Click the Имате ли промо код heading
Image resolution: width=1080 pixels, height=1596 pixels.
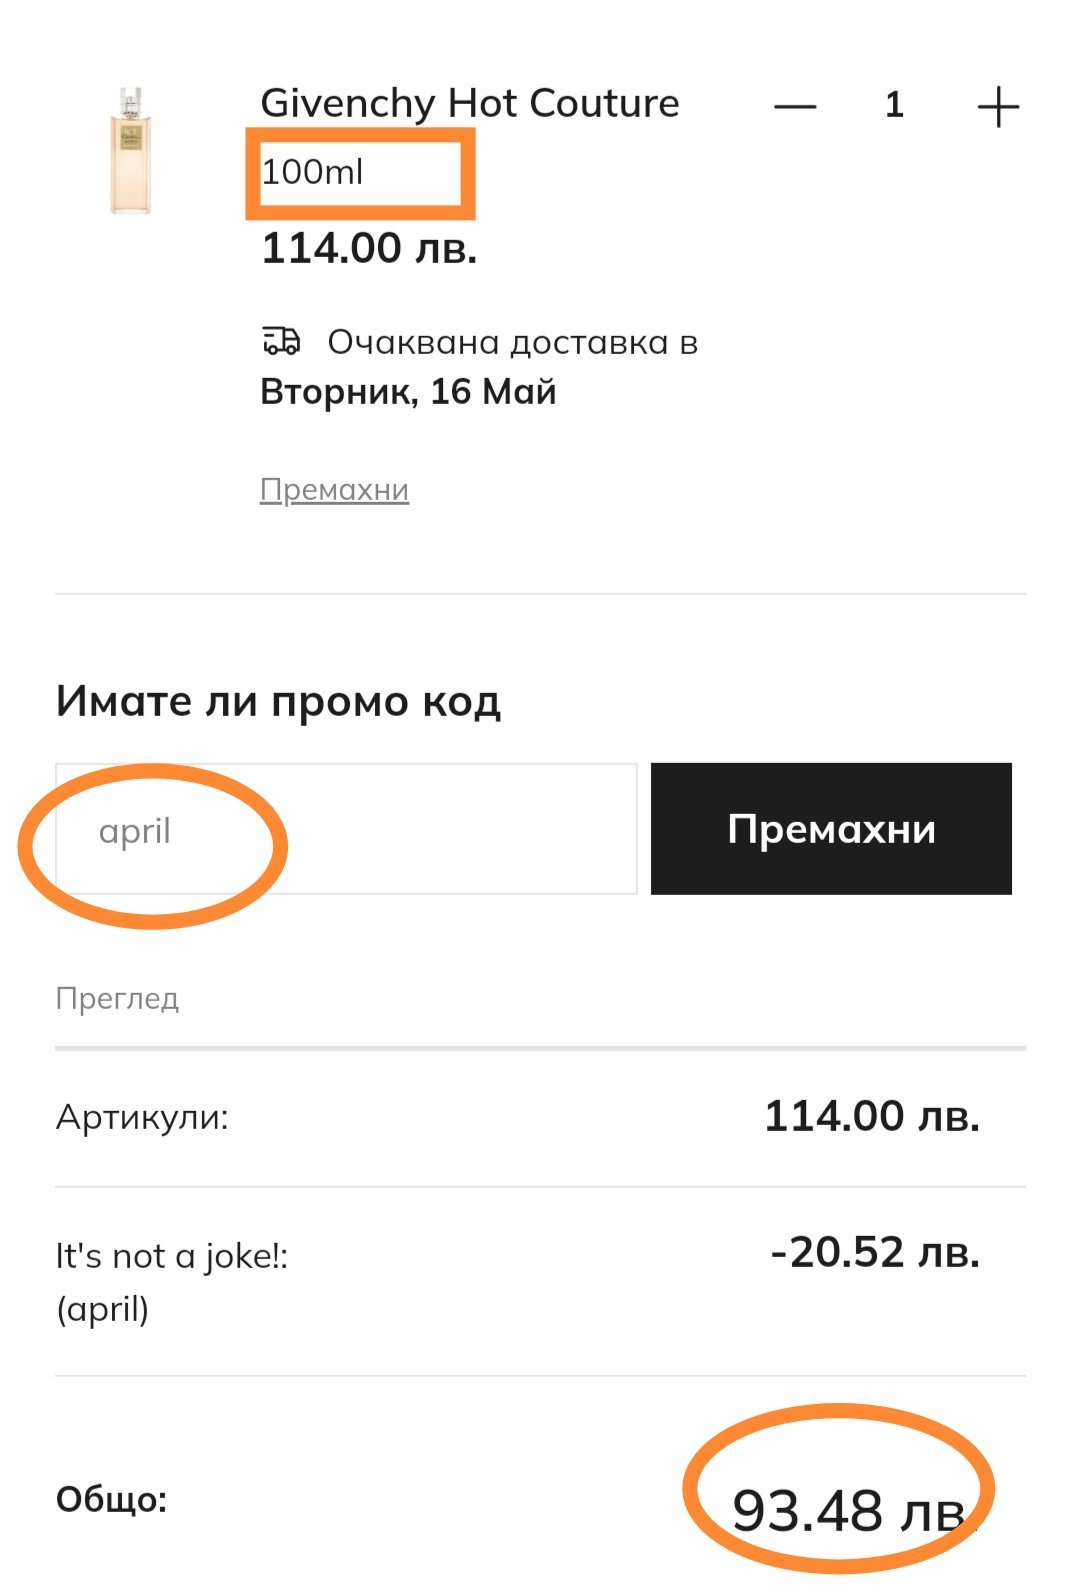point(278,701)
